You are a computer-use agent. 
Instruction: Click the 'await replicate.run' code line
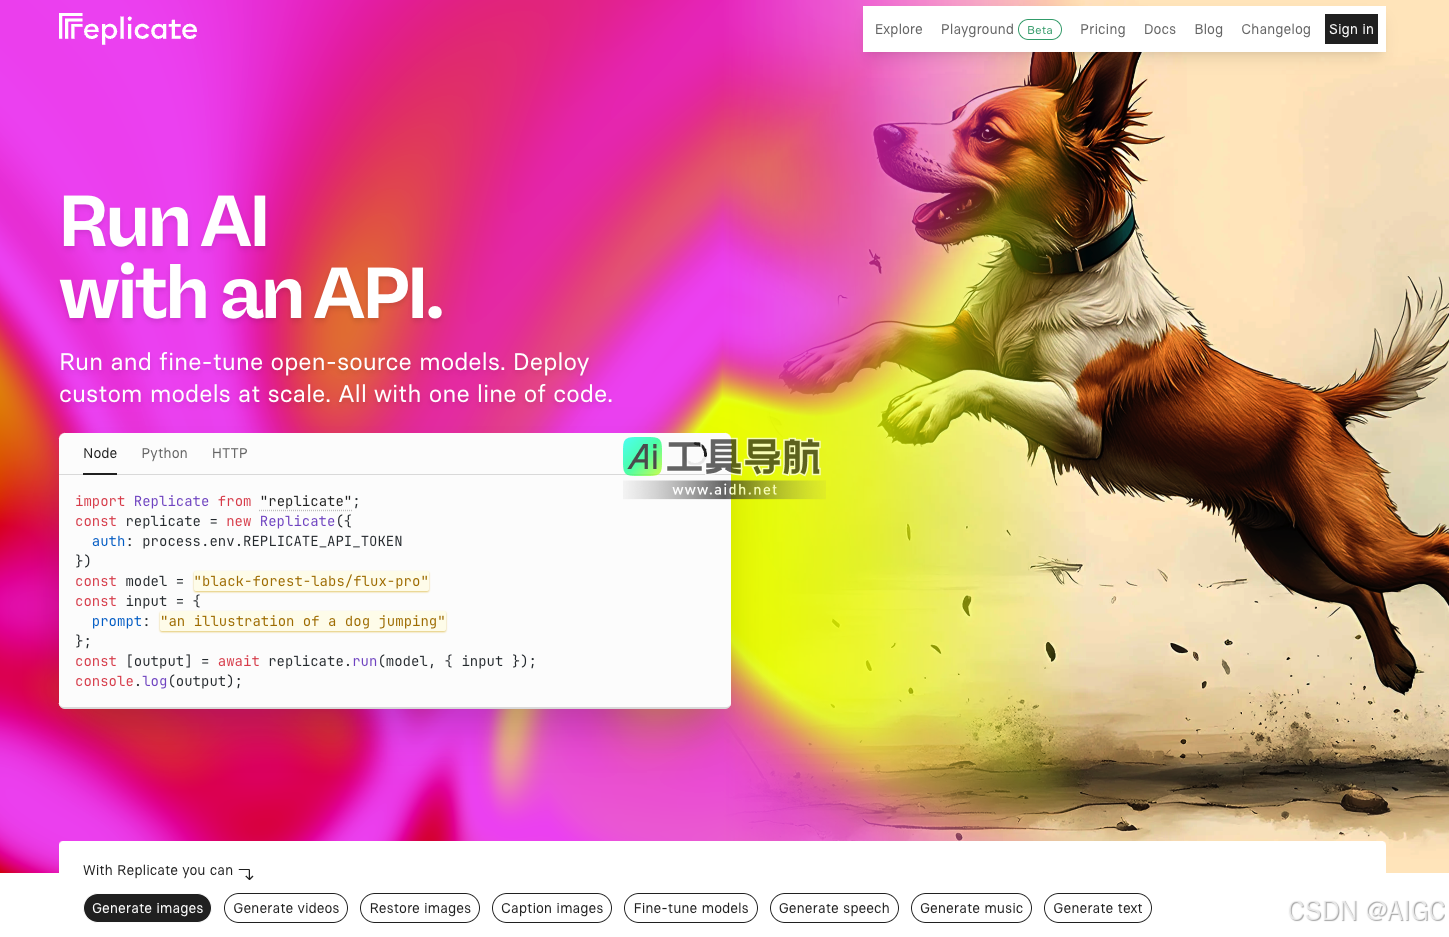tap(305, 662)
